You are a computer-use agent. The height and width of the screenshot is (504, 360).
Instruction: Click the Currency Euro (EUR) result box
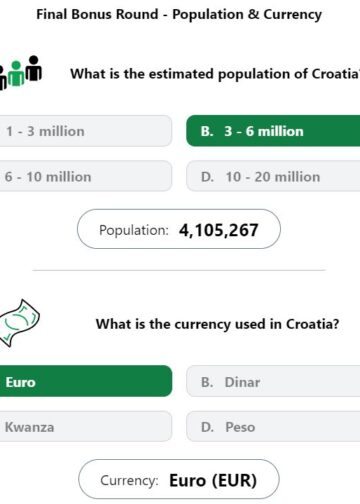pyautogui.click(x=179, y=479)
